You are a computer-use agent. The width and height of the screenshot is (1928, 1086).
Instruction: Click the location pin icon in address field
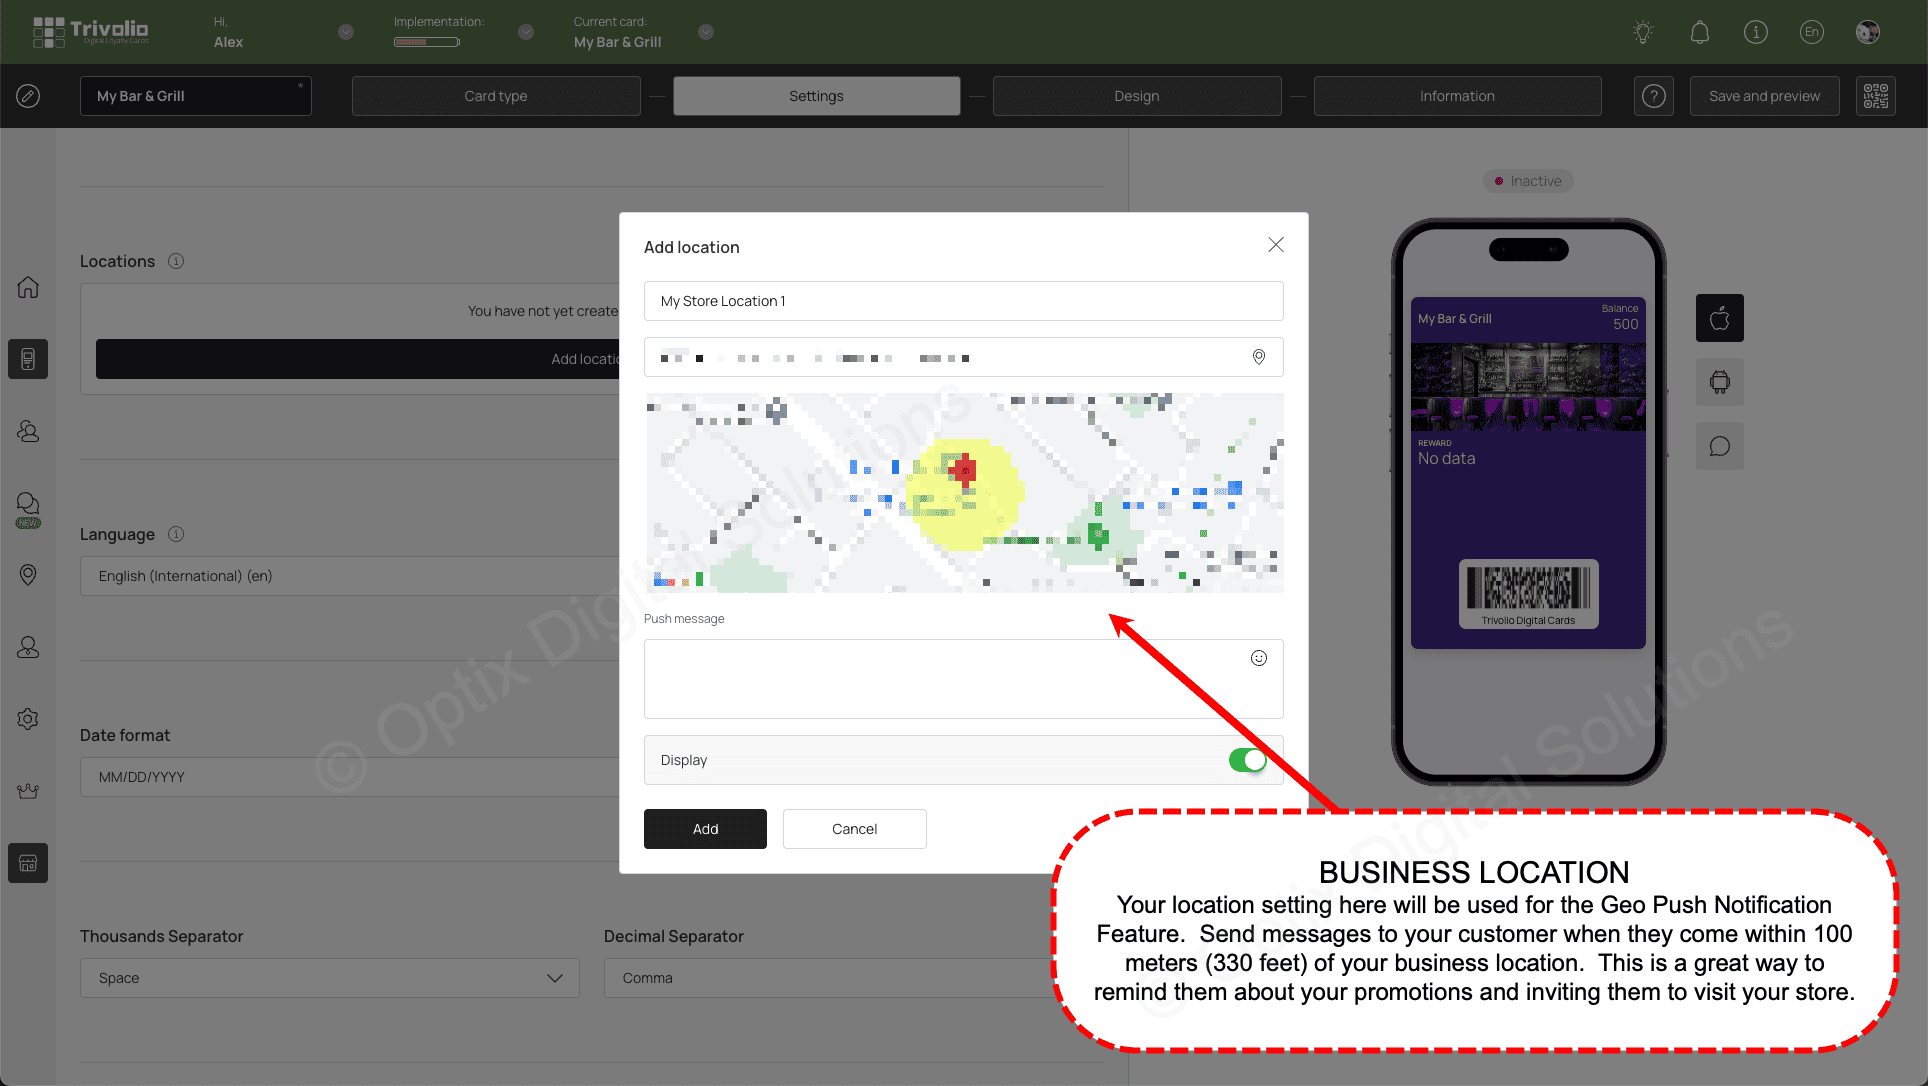(x=1259, y=356)
